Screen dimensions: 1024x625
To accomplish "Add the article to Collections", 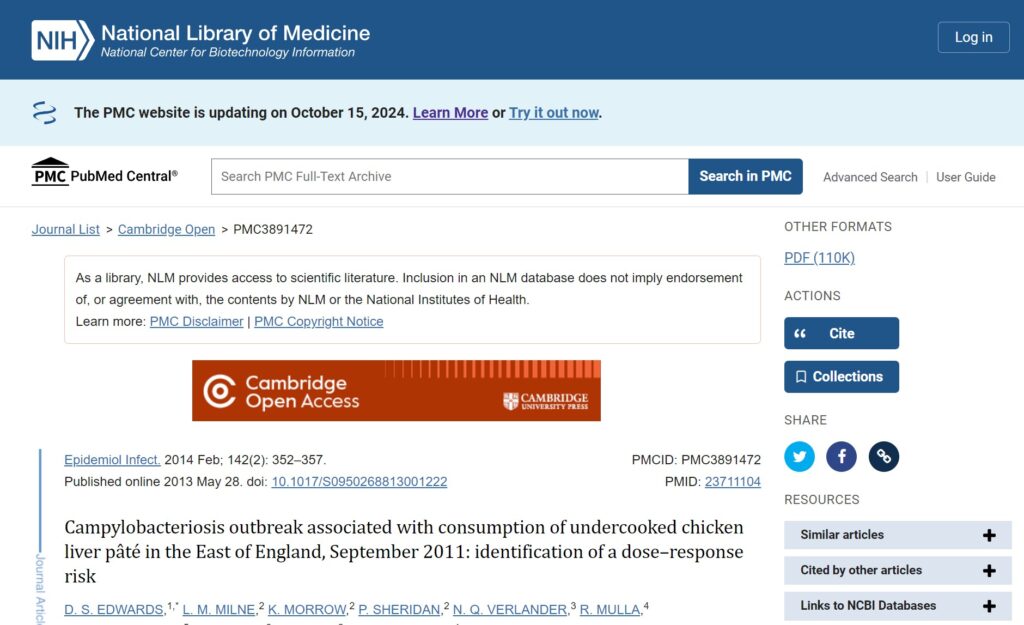I will click(841, 377).
